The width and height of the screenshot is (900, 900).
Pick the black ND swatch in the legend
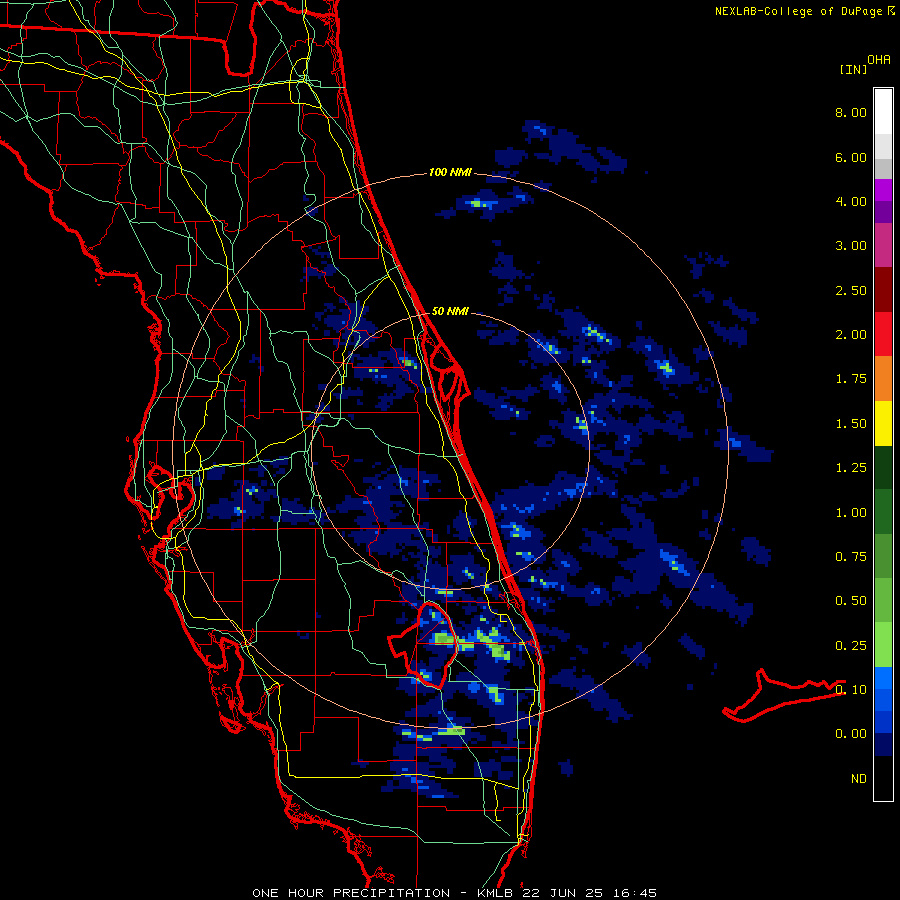coord(883,778)
